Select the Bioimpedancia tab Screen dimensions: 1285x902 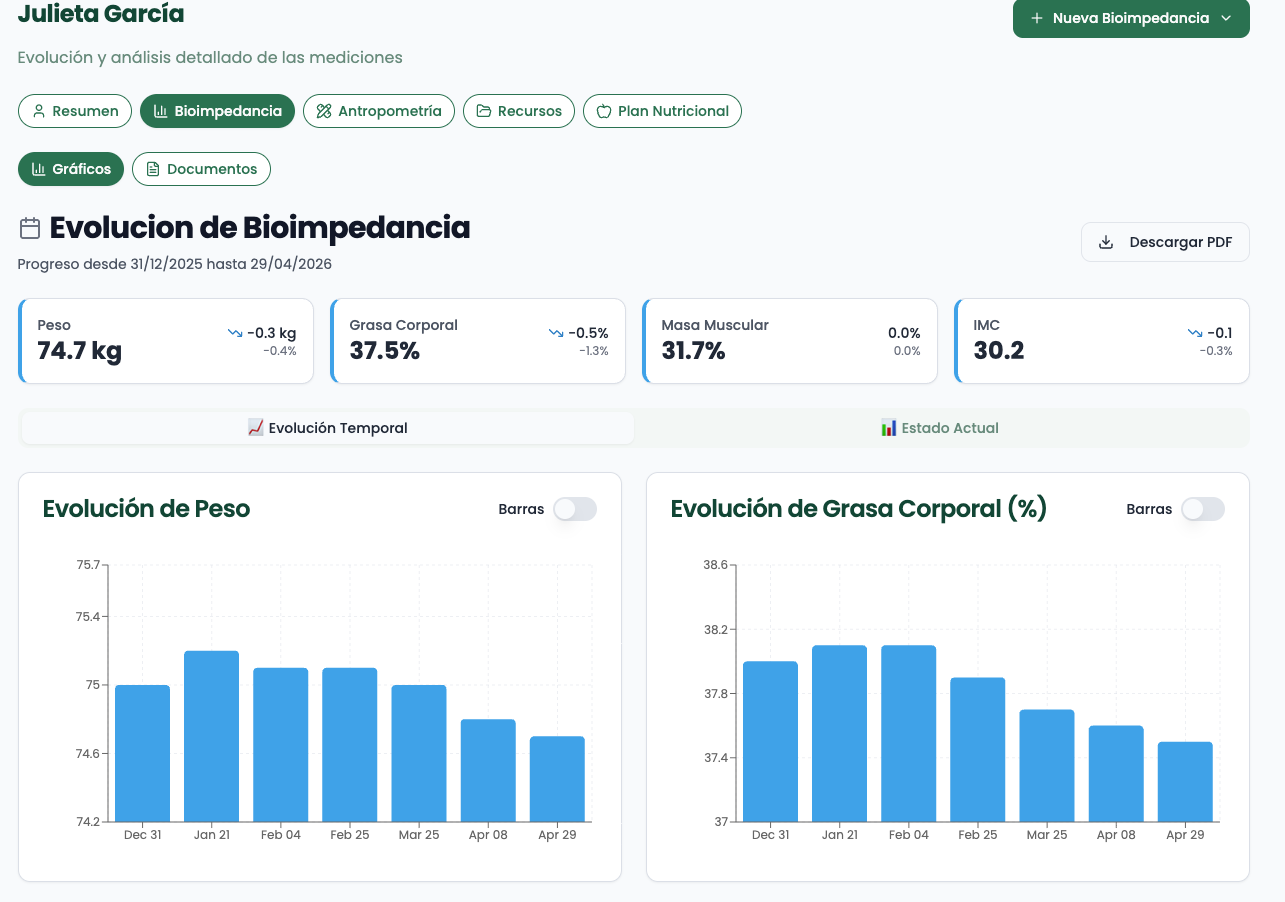point(217,111)
